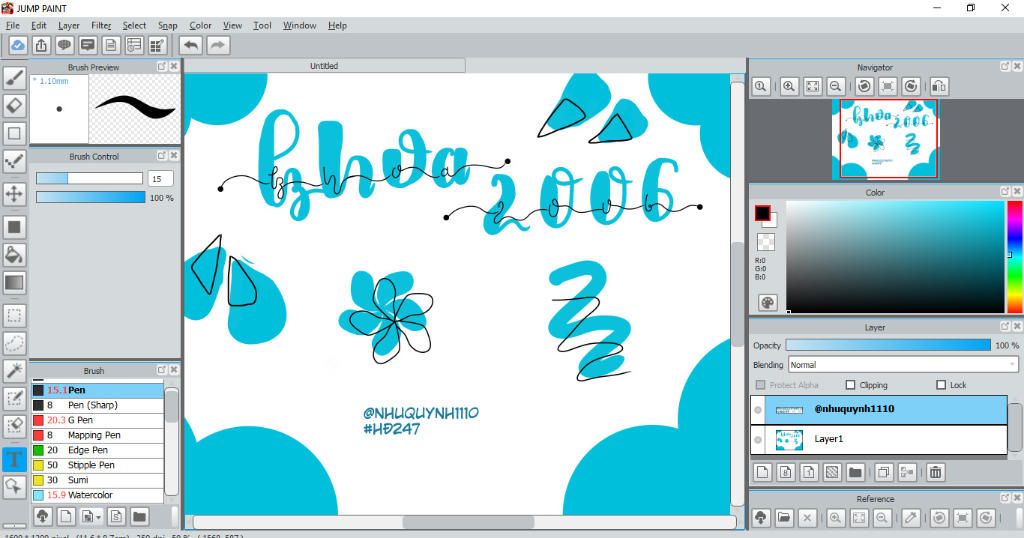This screenshot has width=1024, height=538.
Task: Select the Magic Wand tool
Action: 14,371
